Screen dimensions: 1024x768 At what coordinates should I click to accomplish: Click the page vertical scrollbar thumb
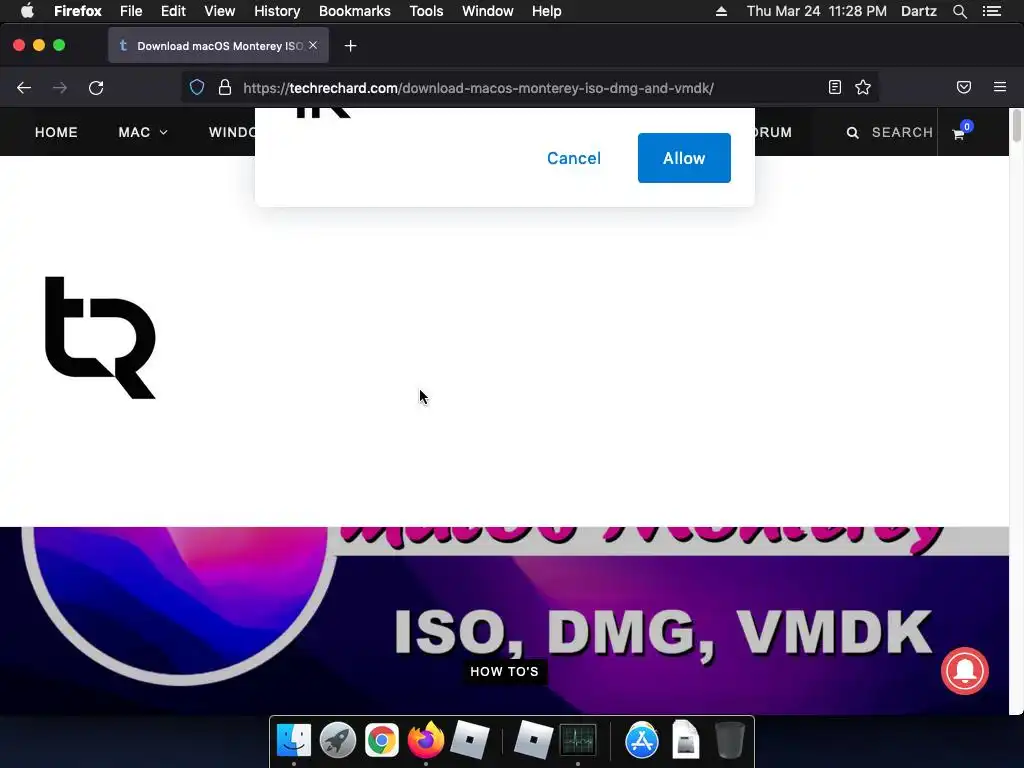(1016, 125)
